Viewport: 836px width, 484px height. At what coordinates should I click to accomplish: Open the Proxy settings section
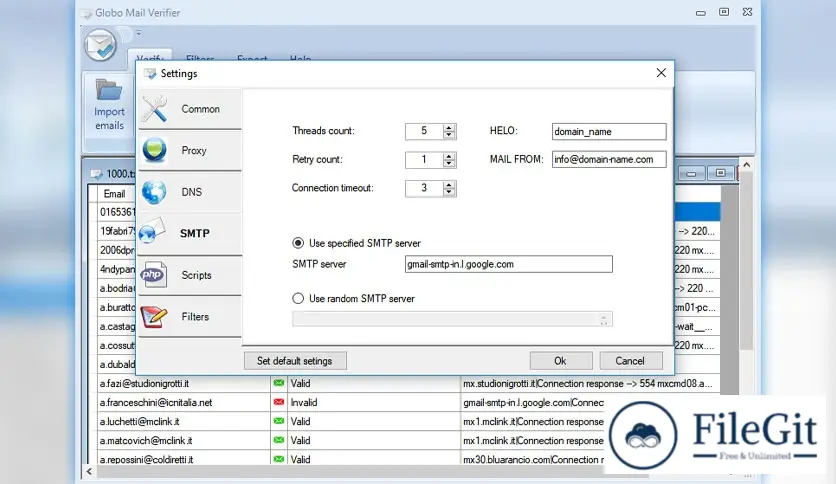[x=190, y=150]
